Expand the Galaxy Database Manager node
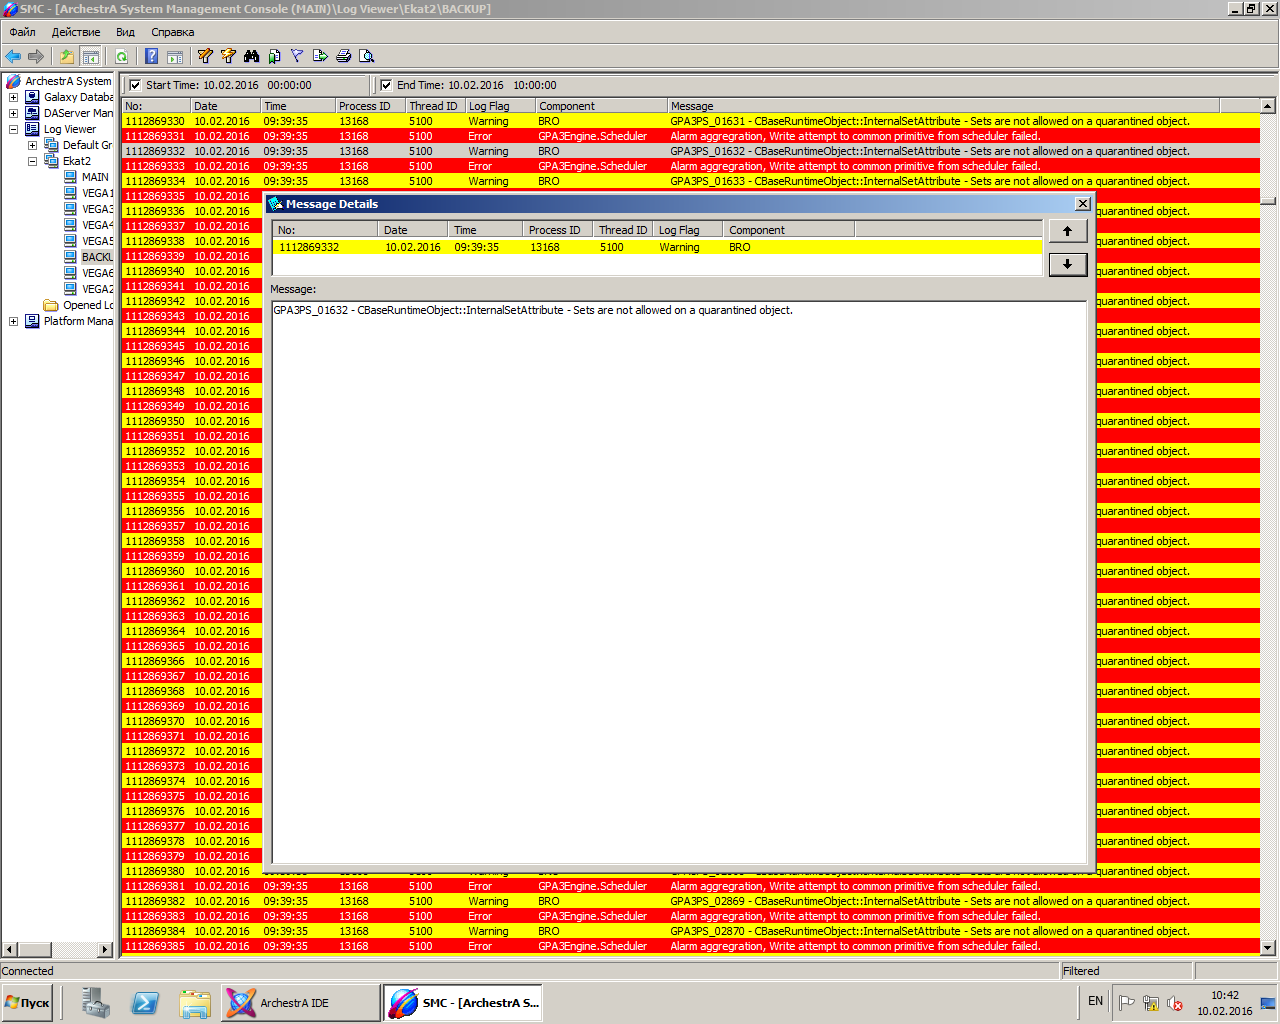1280x1024 pixels. 13,97
